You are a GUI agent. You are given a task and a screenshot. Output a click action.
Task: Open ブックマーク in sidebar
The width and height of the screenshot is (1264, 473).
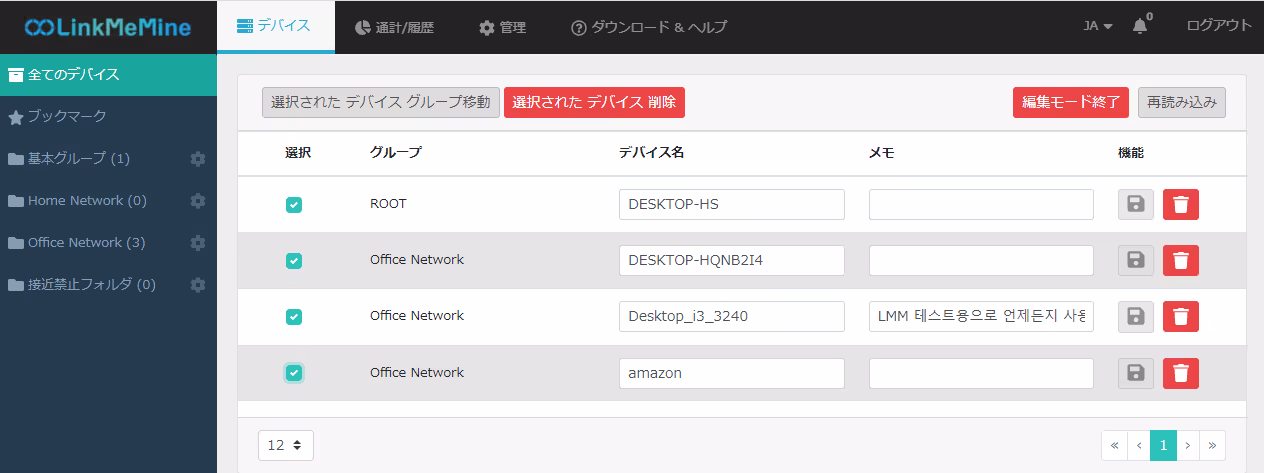point(108,117)
